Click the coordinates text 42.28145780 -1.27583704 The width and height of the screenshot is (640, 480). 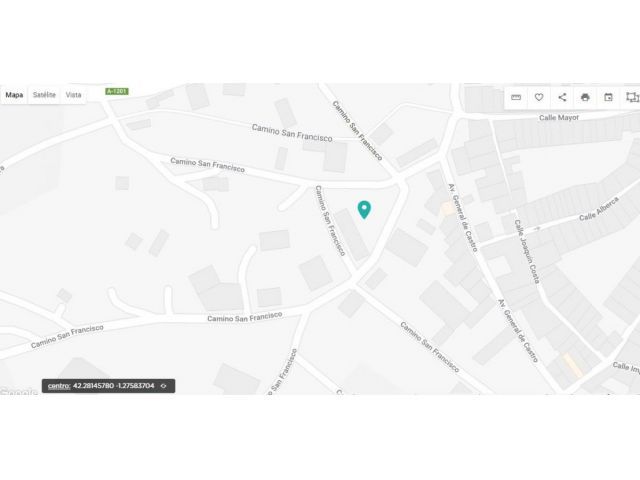click(x=113, y=386)
